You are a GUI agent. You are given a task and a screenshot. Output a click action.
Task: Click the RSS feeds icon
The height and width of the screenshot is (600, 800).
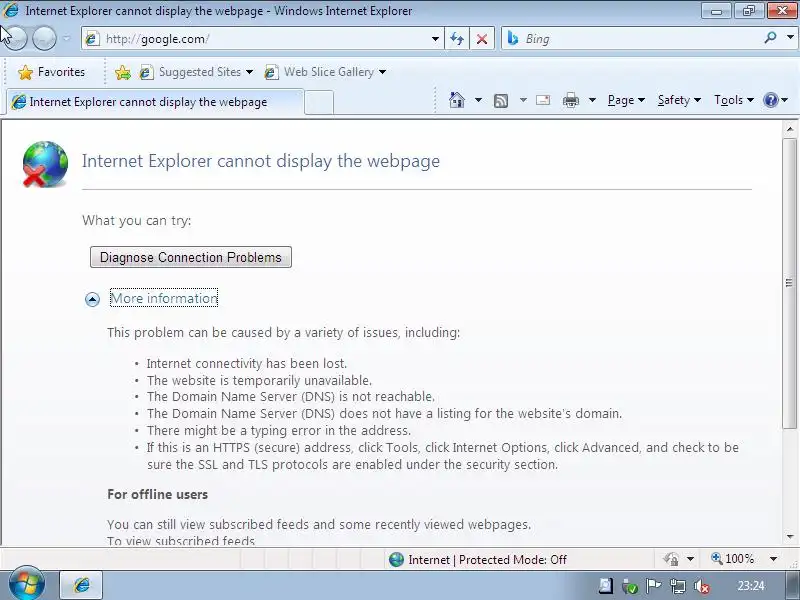pyautogui.click(x=501, y=101)
